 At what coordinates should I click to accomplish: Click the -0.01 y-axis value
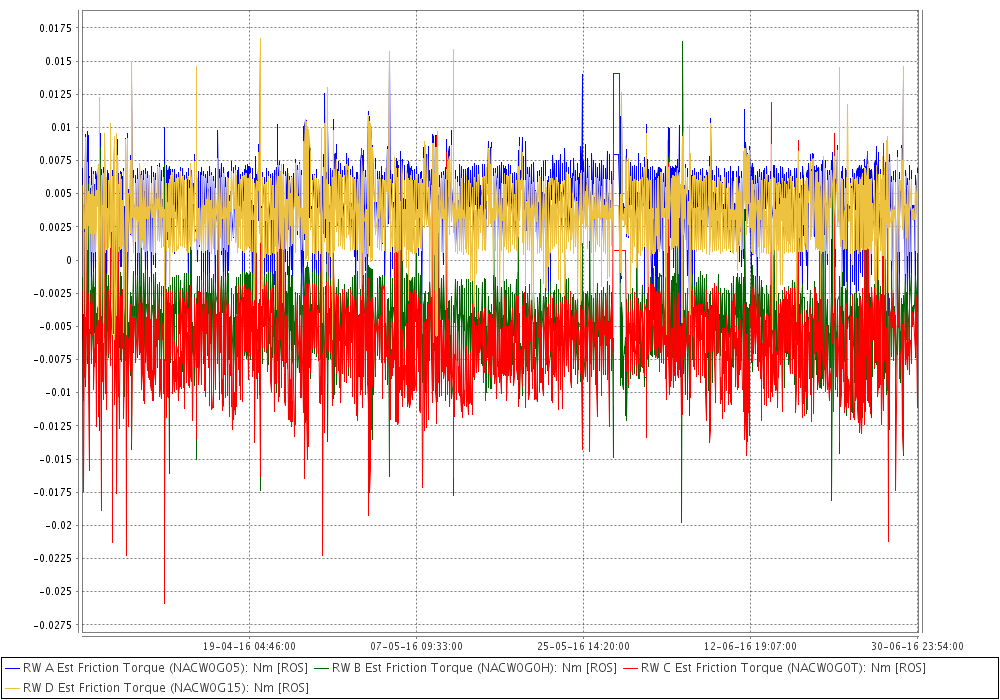click(x=58, y=393)
